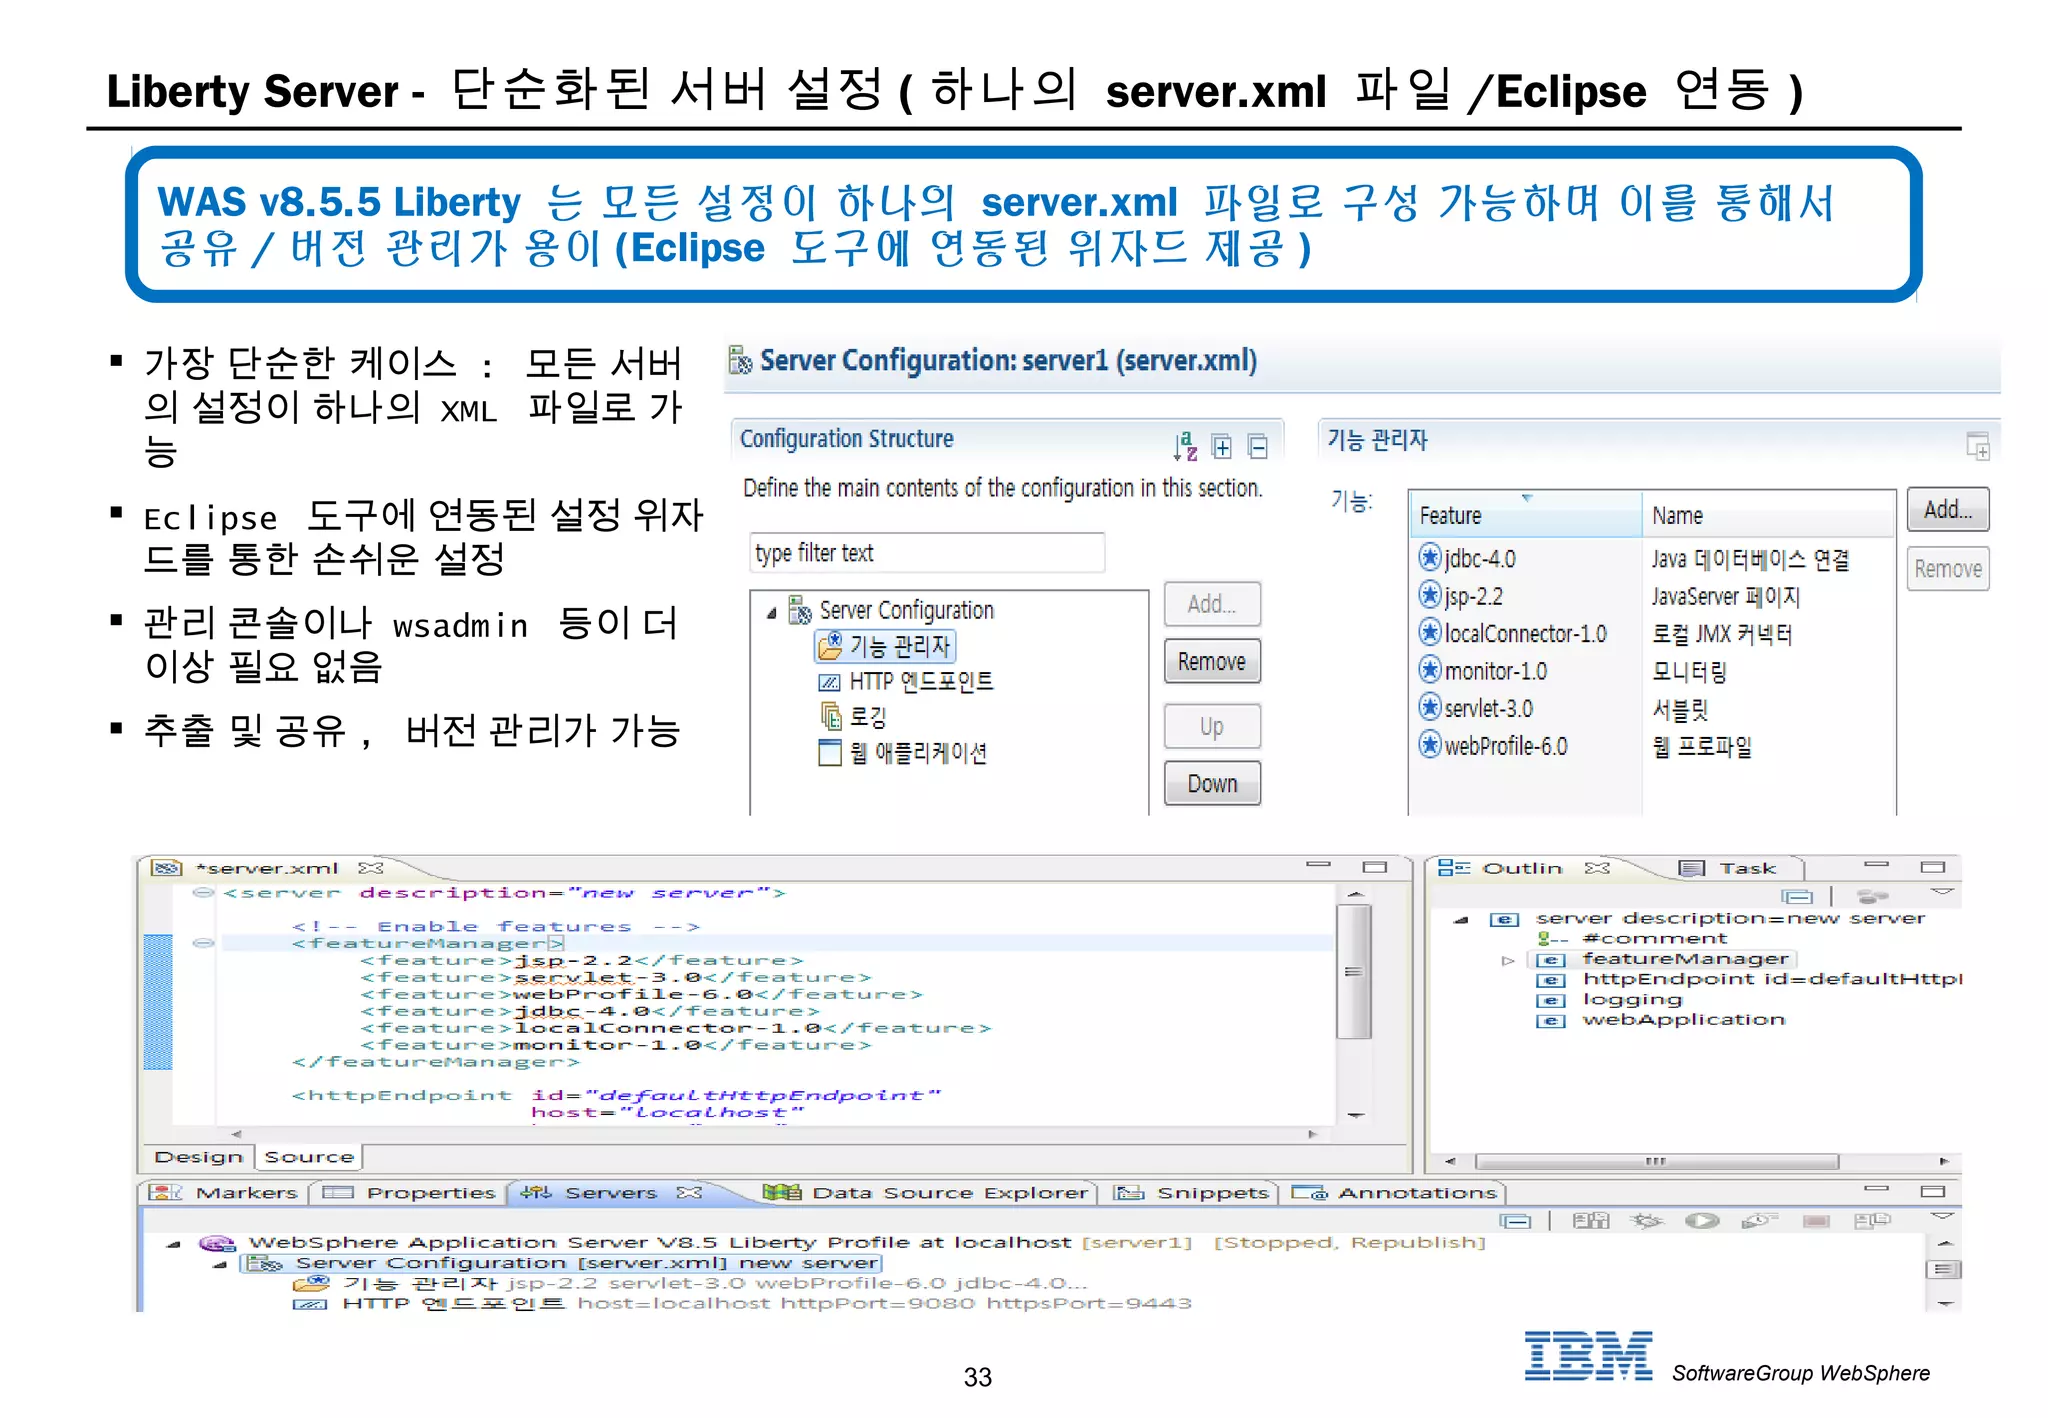
Task: Select HTTP 엔드포인트 in the configuration tree
Action: (905, 681)
